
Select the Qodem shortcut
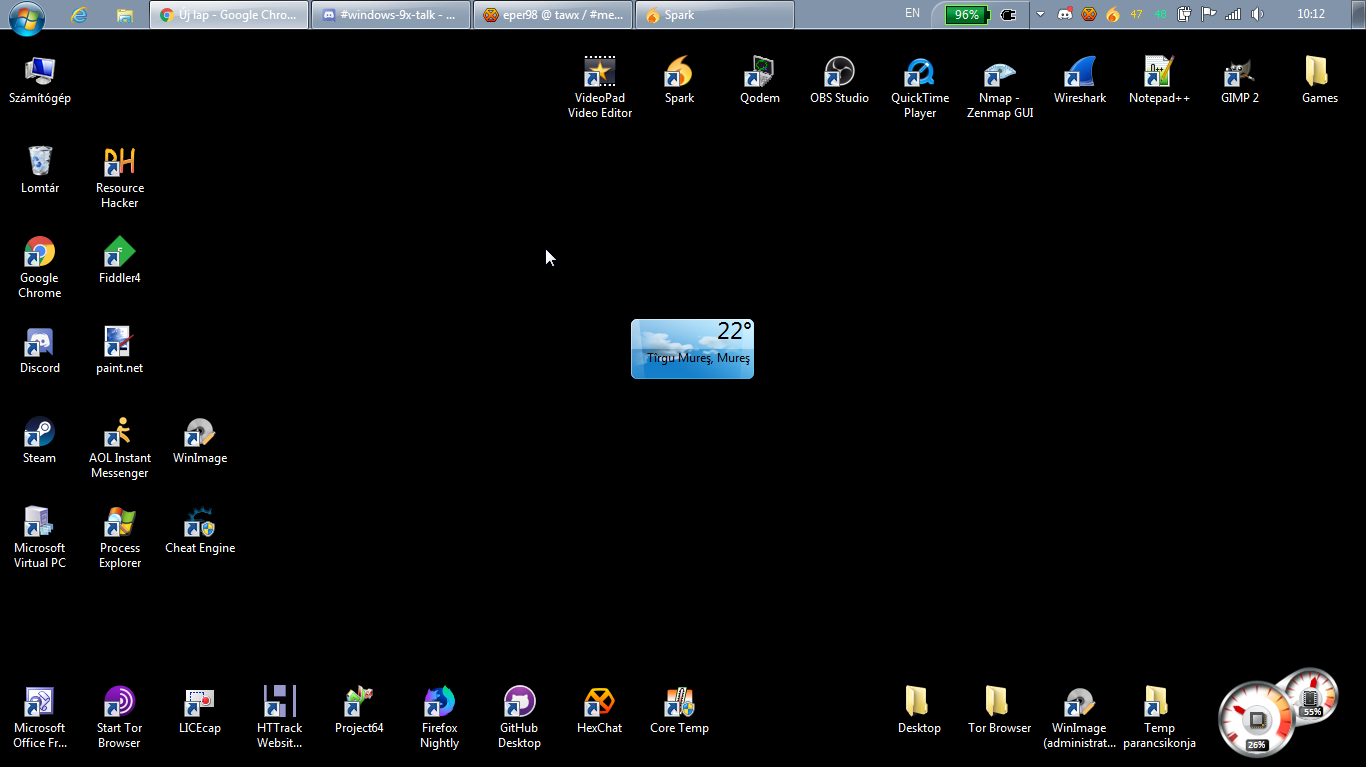(760, 80)
